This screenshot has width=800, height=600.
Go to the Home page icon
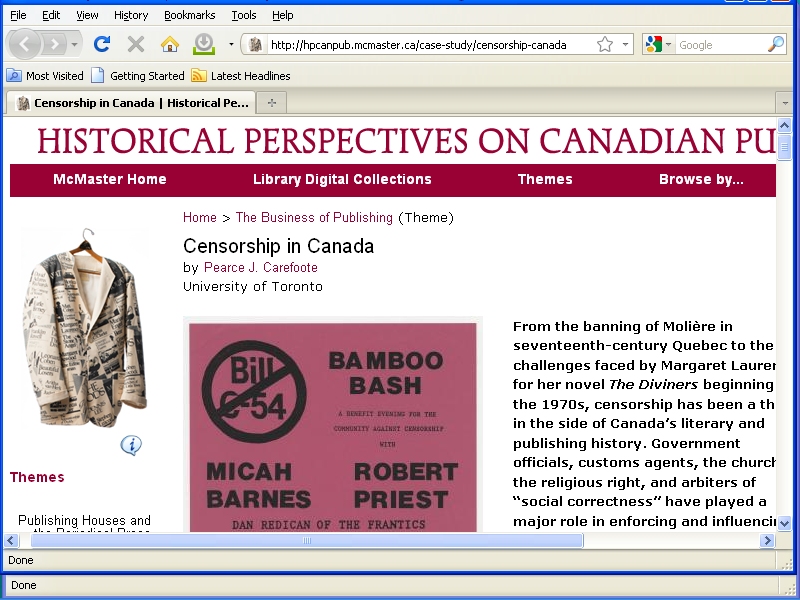(170, 44)
